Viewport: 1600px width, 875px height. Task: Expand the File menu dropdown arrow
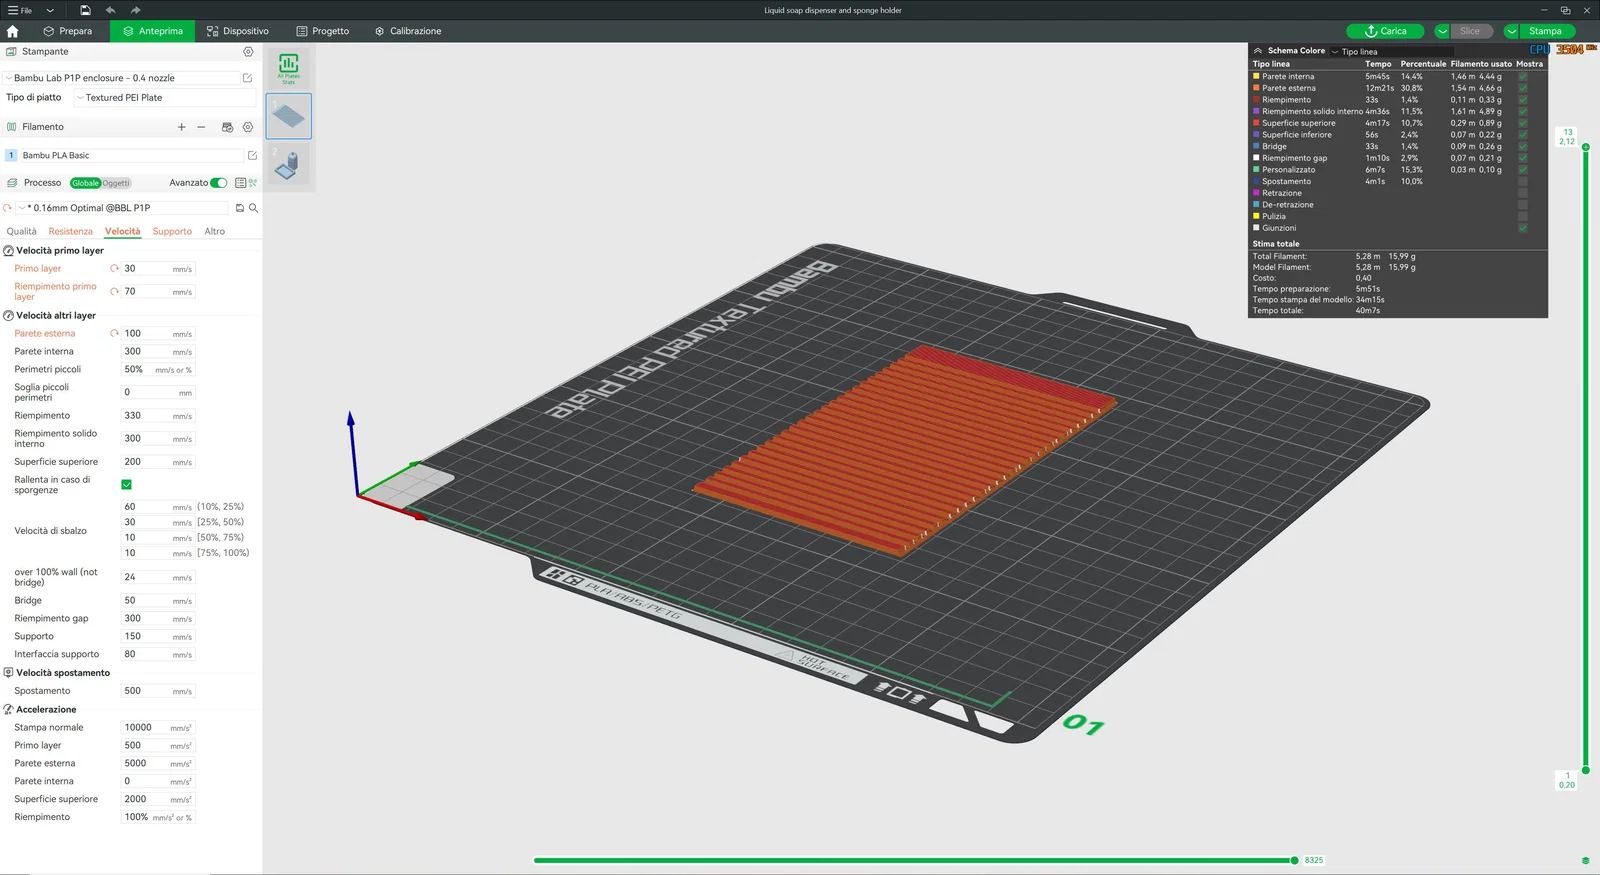(x=50, y=10)
